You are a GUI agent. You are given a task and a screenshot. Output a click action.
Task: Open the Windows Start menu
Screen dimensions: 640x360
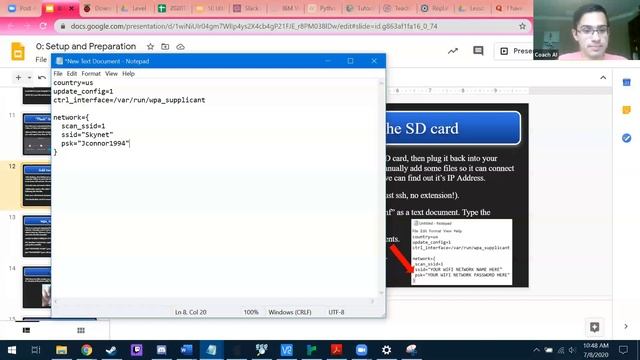11,350
